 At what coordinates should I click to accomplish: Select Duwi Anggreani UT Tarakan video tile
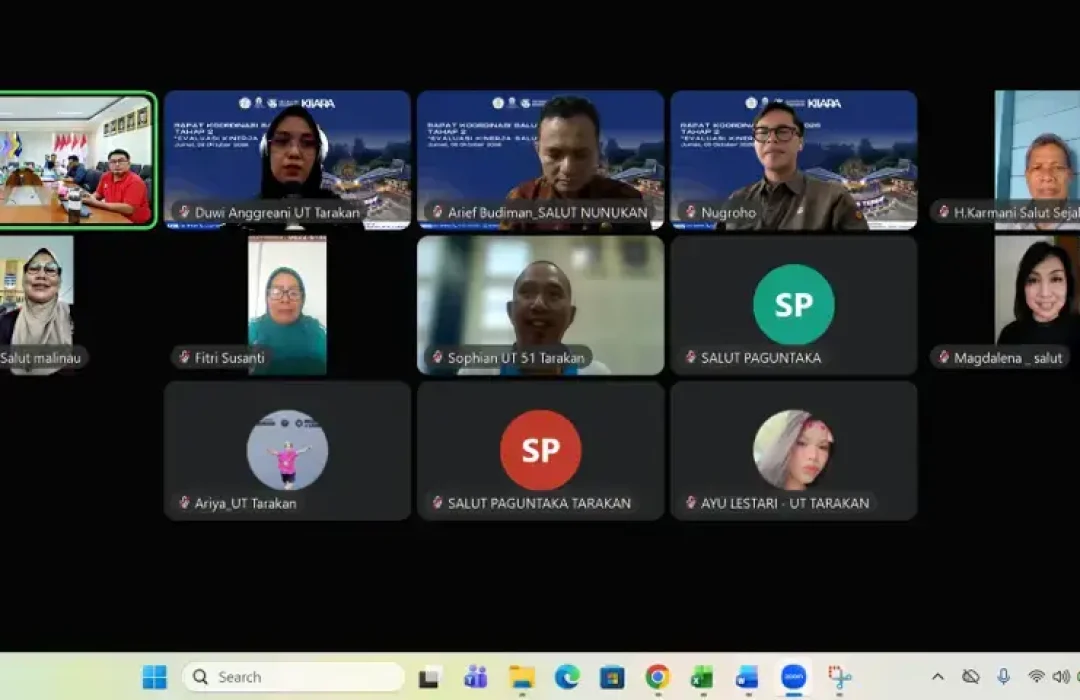pyautogui.click(x=287, y=160)
